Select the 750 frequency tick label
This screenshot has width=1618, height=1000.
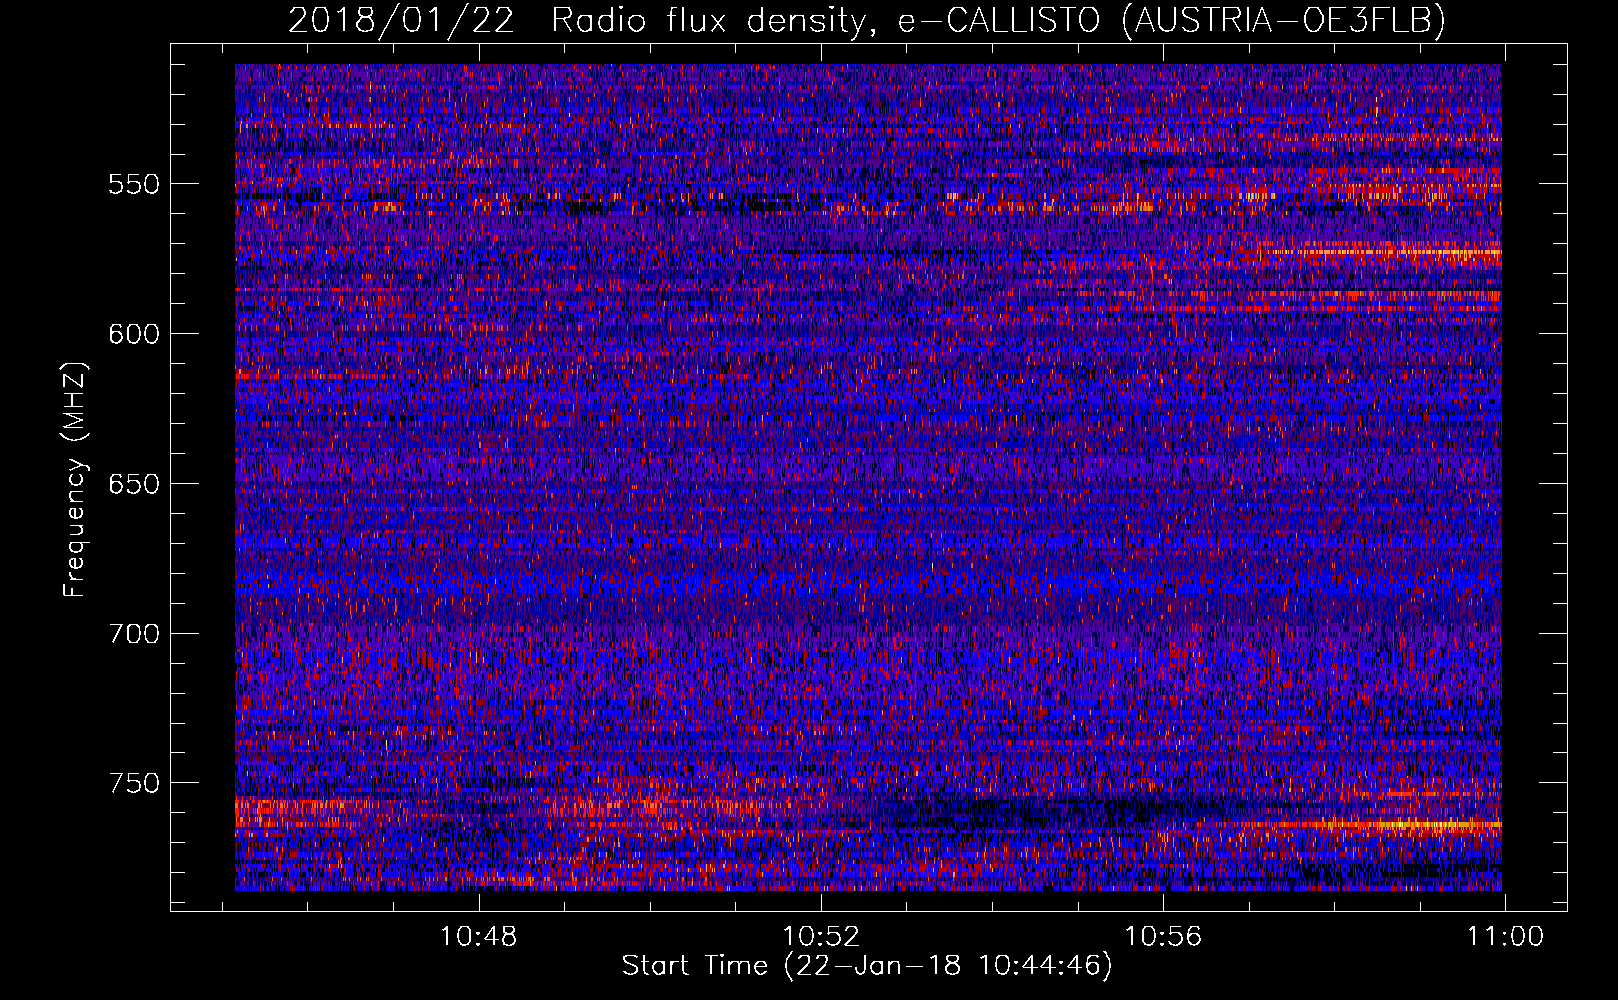coord(134,783)
